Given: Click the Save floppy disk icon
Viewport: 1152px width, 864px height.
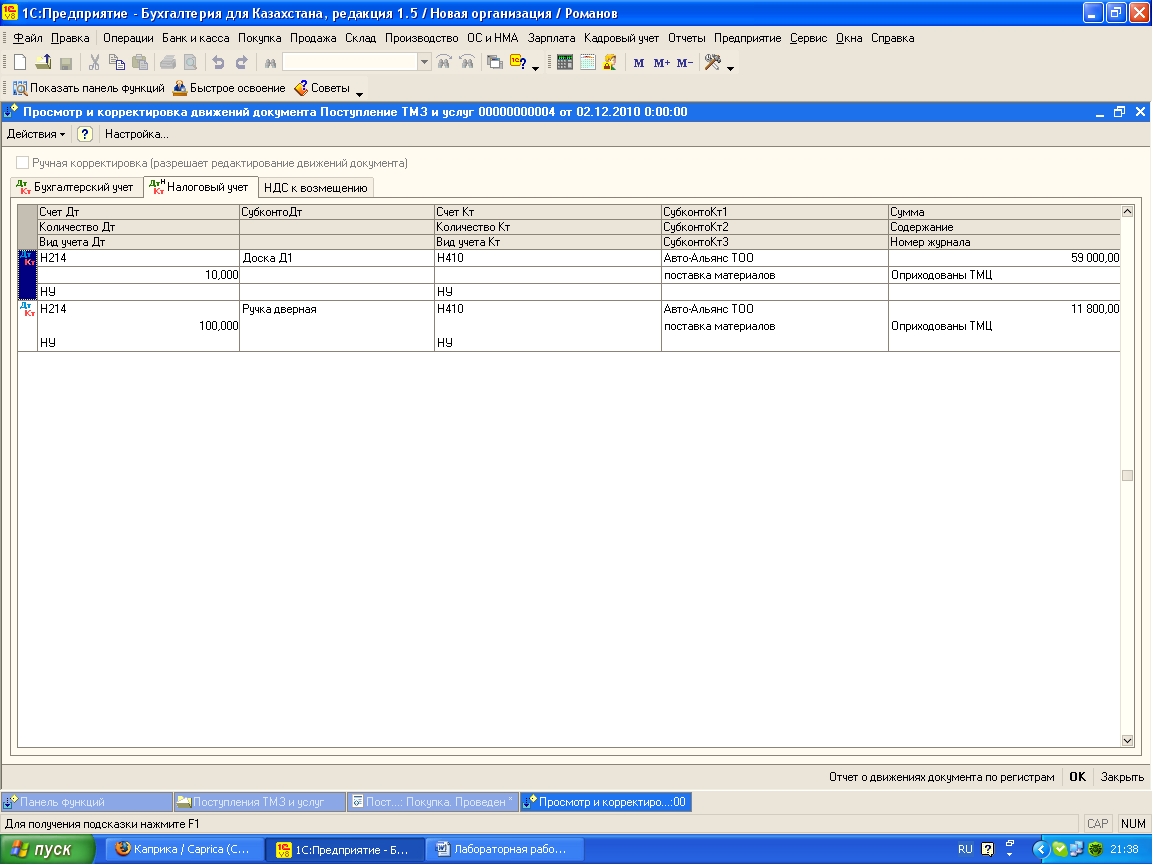Looking at the screenshot, I should coord(66,63).
